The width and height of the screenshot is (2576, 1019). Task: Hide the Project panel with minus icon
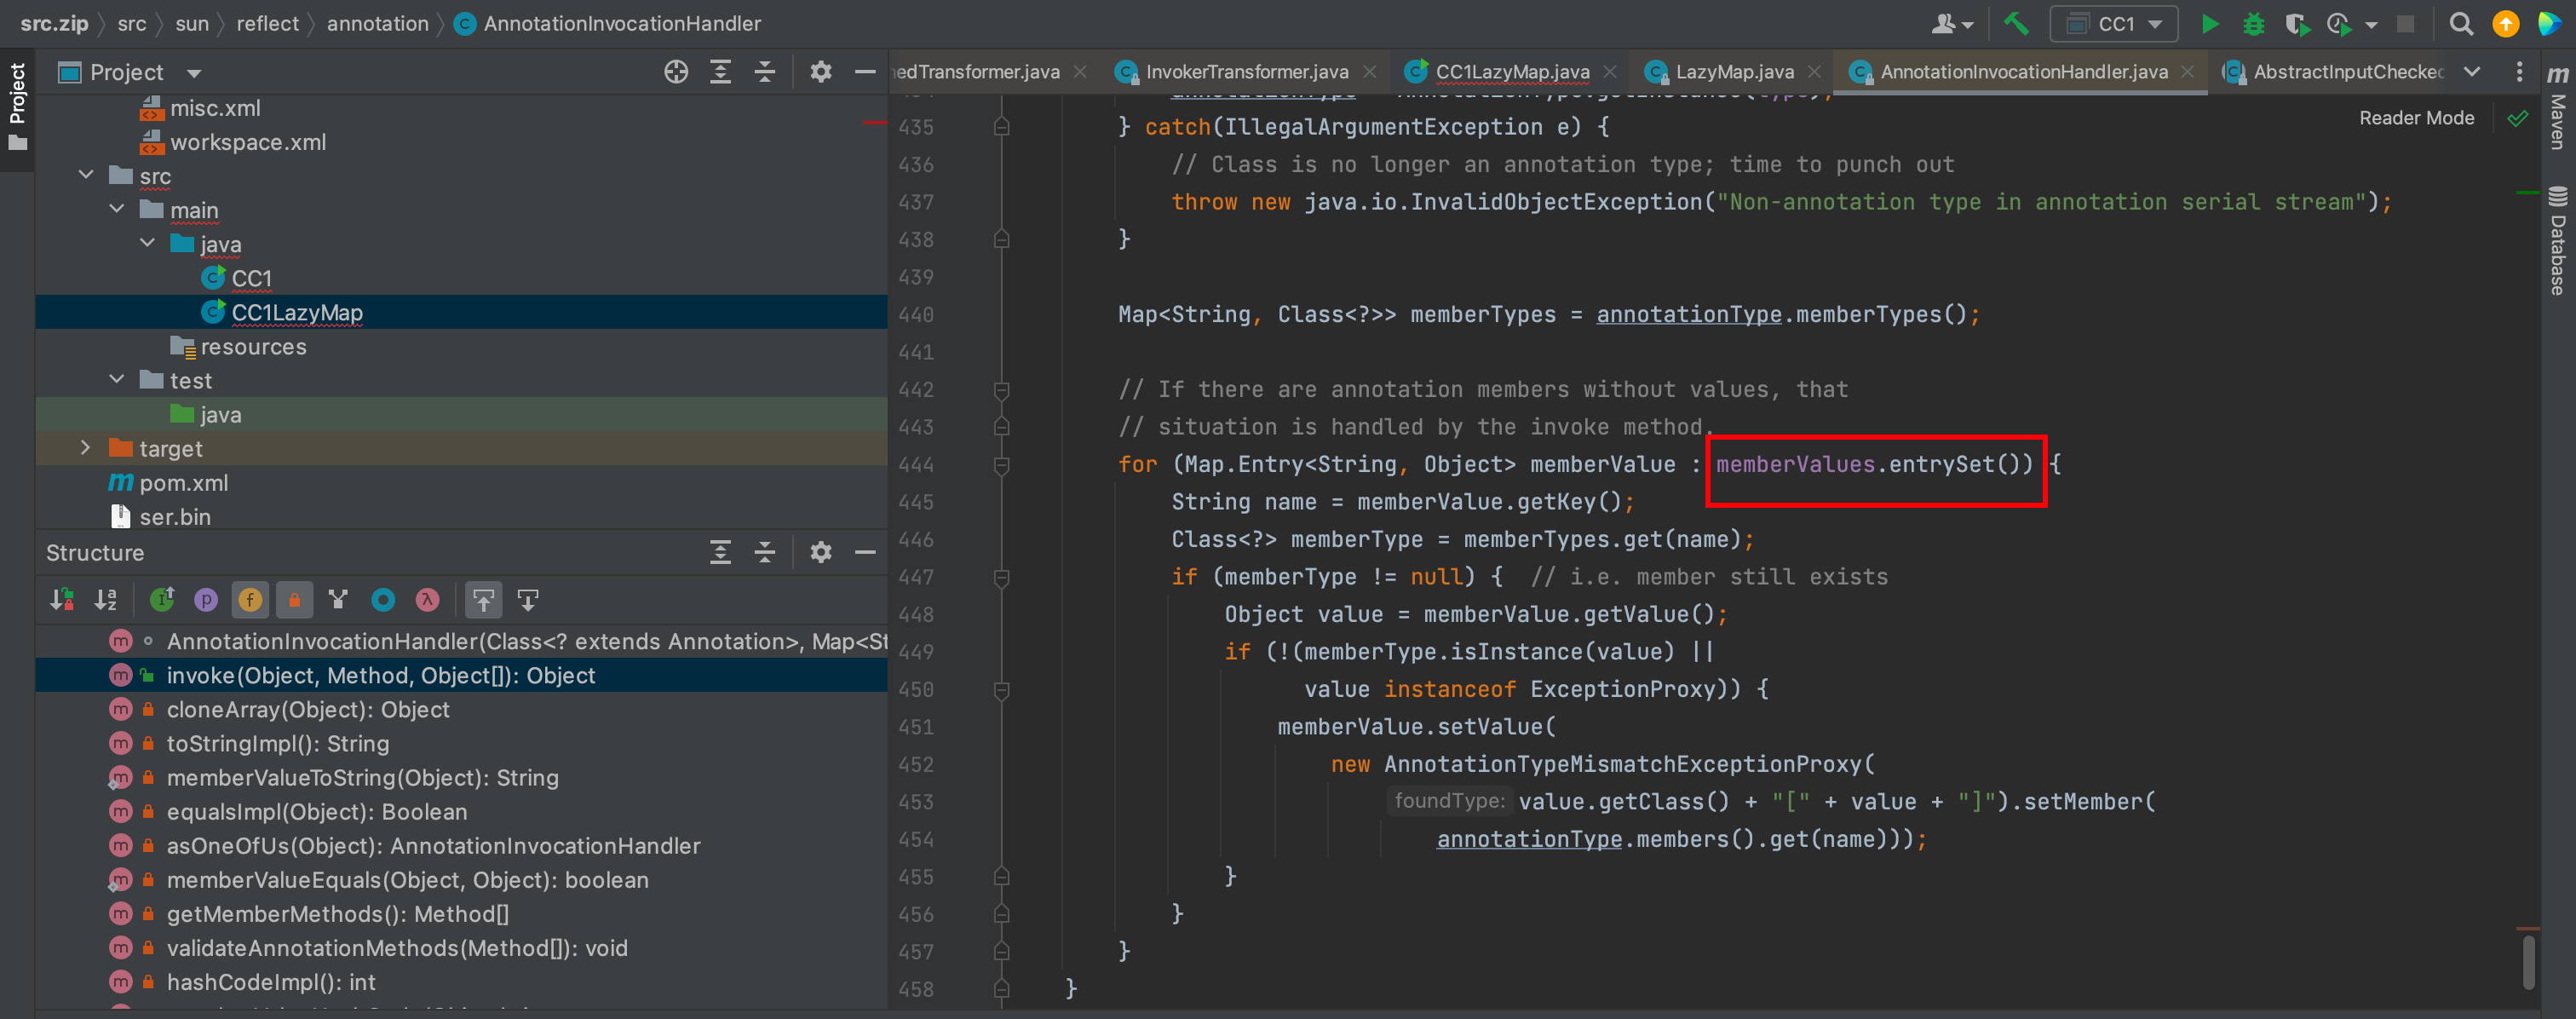pyautogui.click(x=865, y=71)
